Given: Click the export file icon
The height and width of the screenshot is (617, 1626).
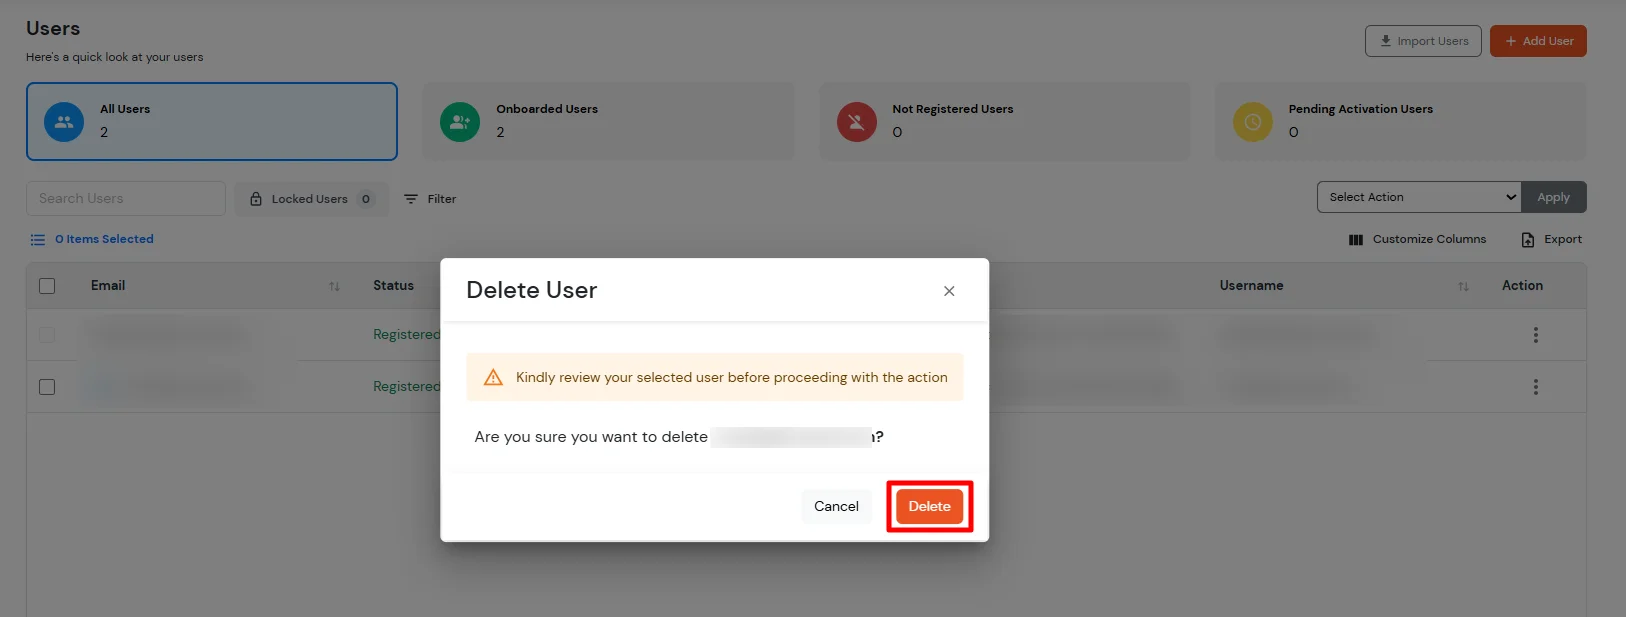Looking at the screenshot, I should point(1528,240).
